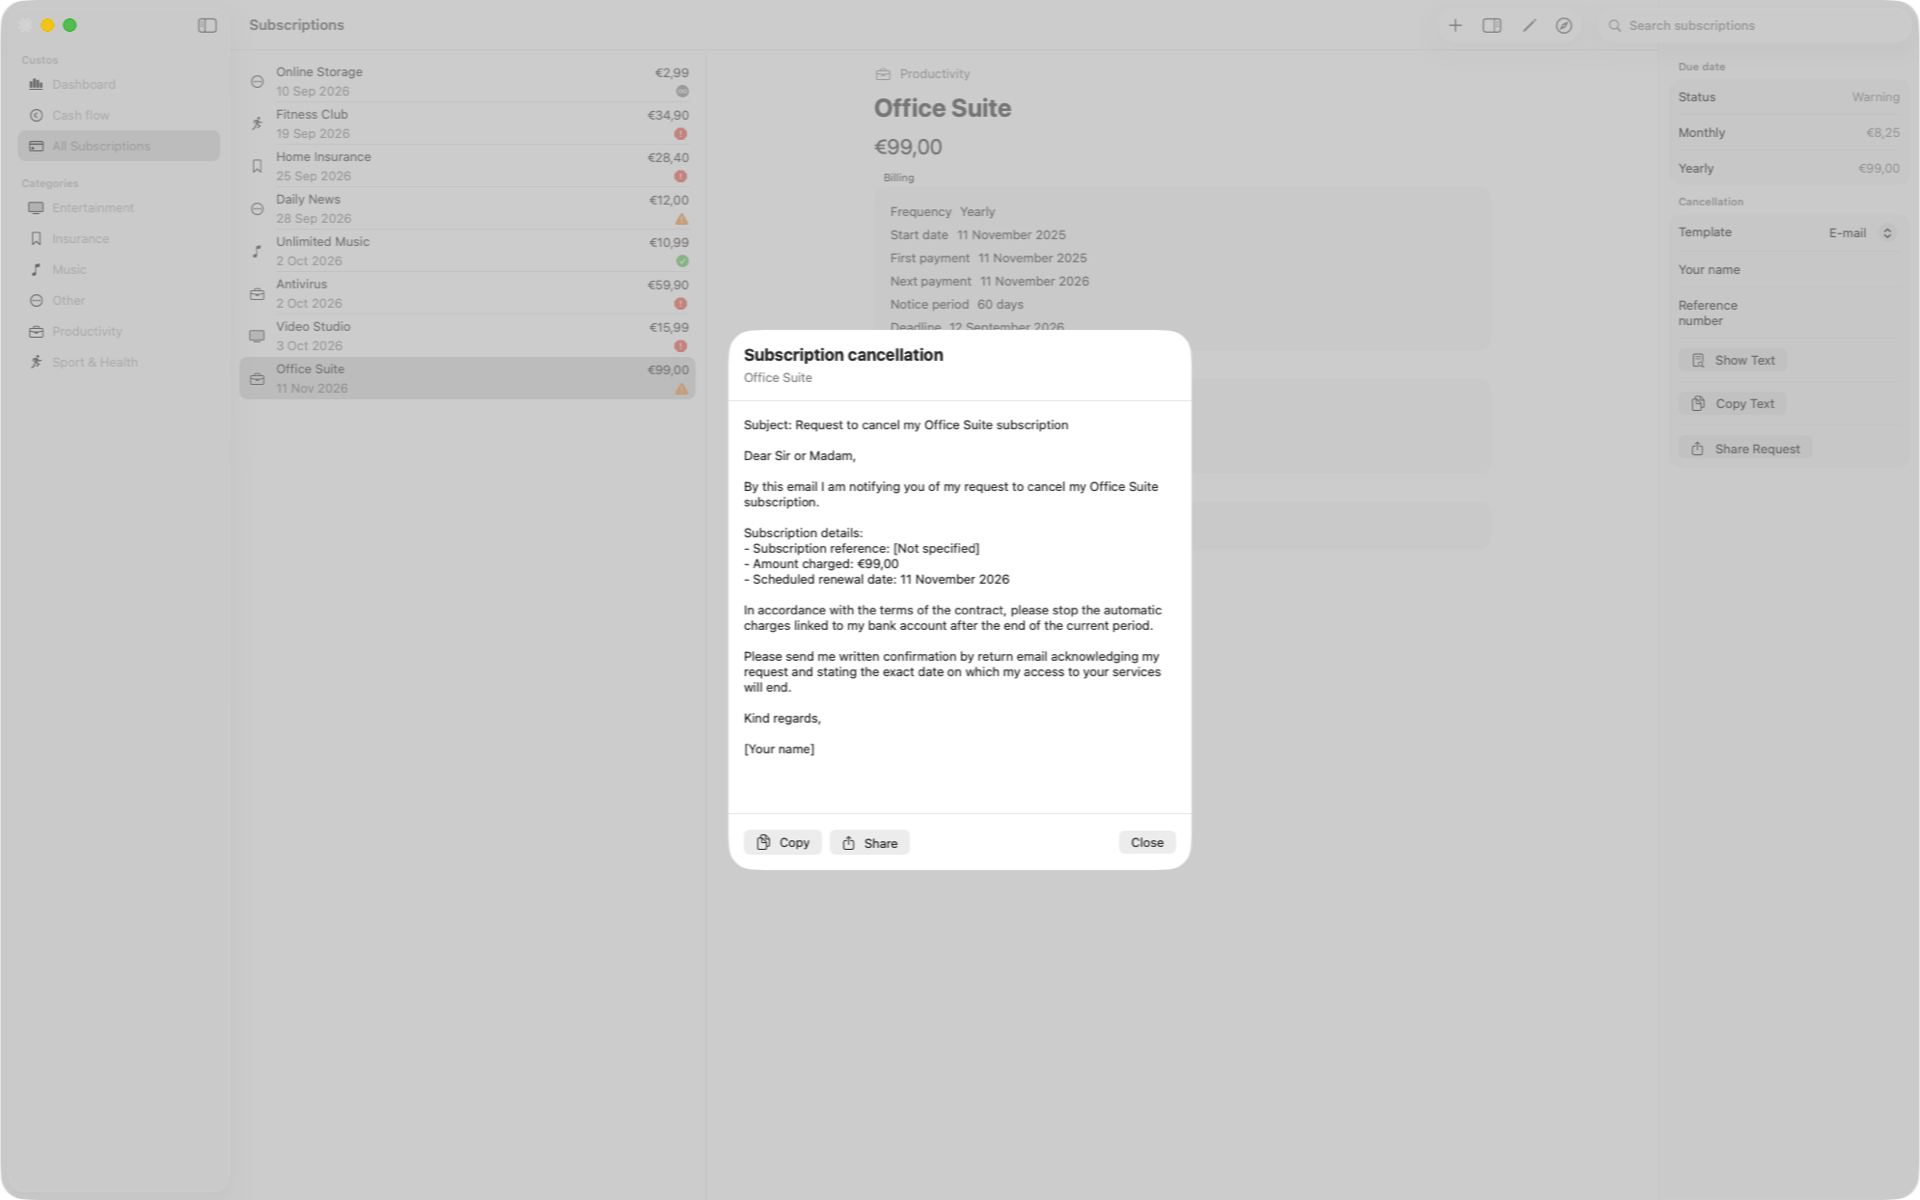The height and width of the screenshot is (1200, 1920).
Task: Filter by Insurance category
Action: [119, 239]
